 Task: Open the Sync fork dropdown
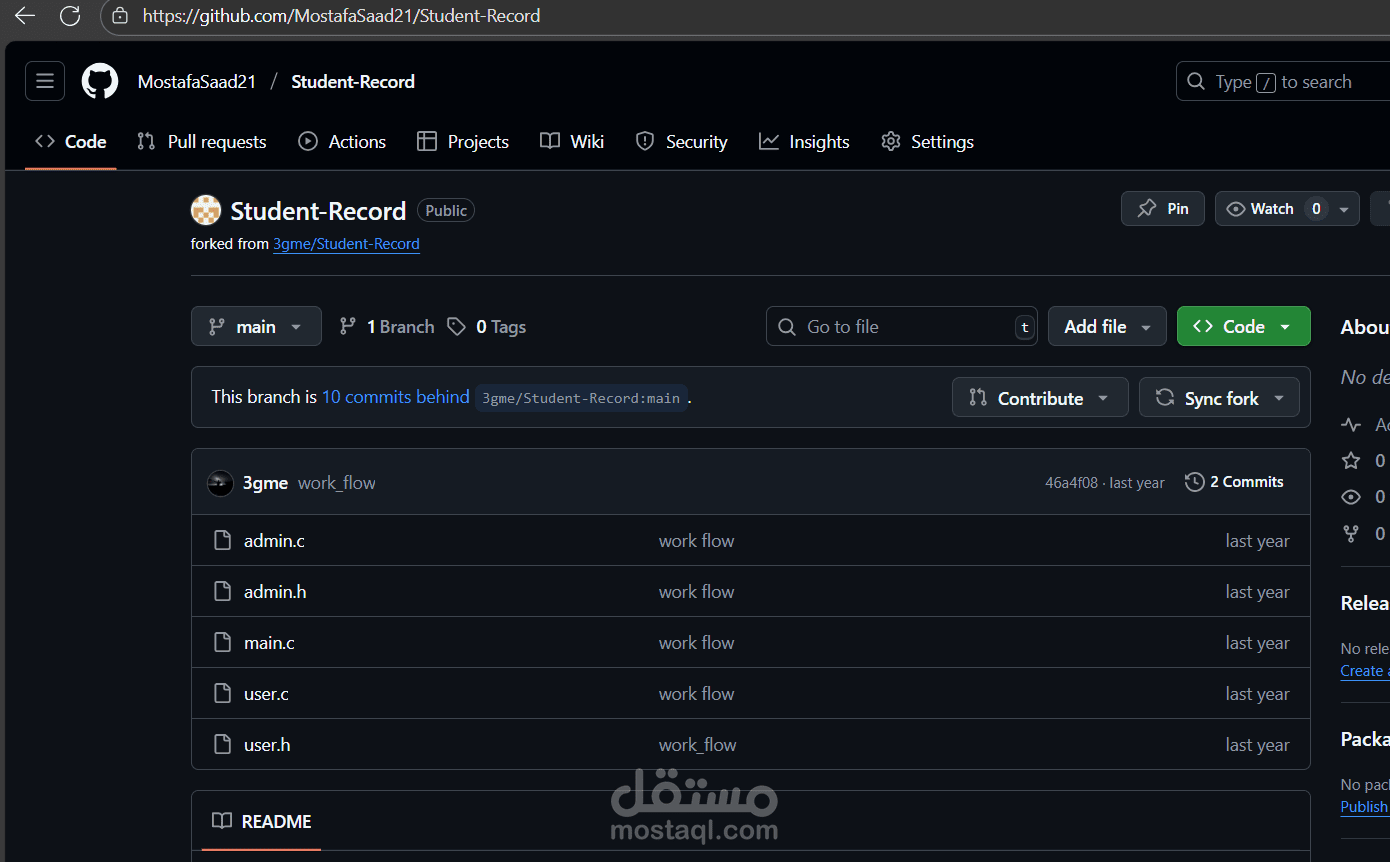(1219, 398)
